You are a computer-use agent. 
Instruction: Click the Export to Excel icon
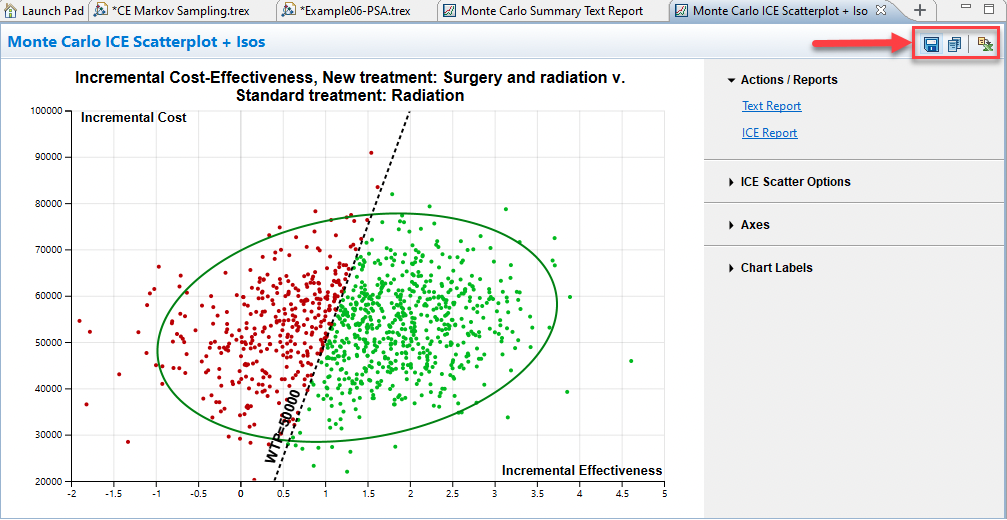985,45
